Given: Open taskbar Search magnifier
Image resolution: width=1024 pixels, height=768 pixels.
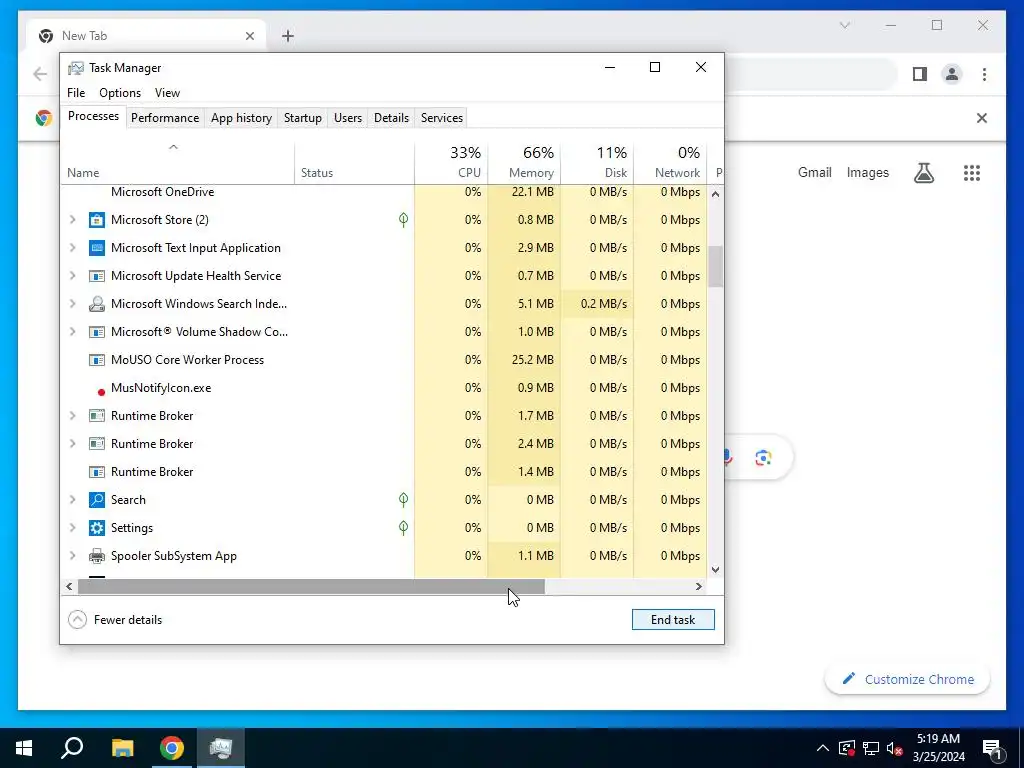Looking at the screenshot, I should point(72,748).
